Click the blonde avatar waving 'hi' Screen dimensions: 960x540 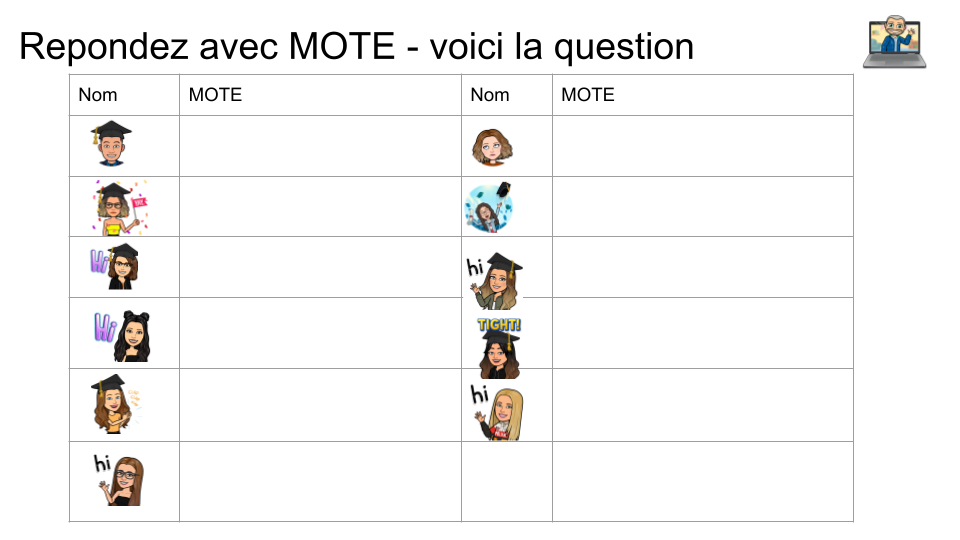point(498,412)
